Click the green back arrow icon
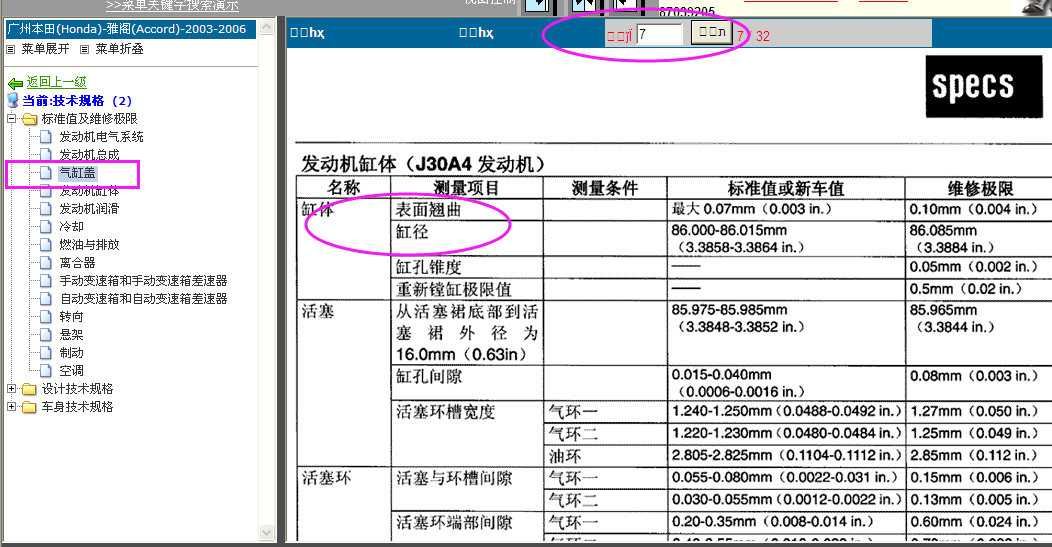 click(x=15, y=83)
